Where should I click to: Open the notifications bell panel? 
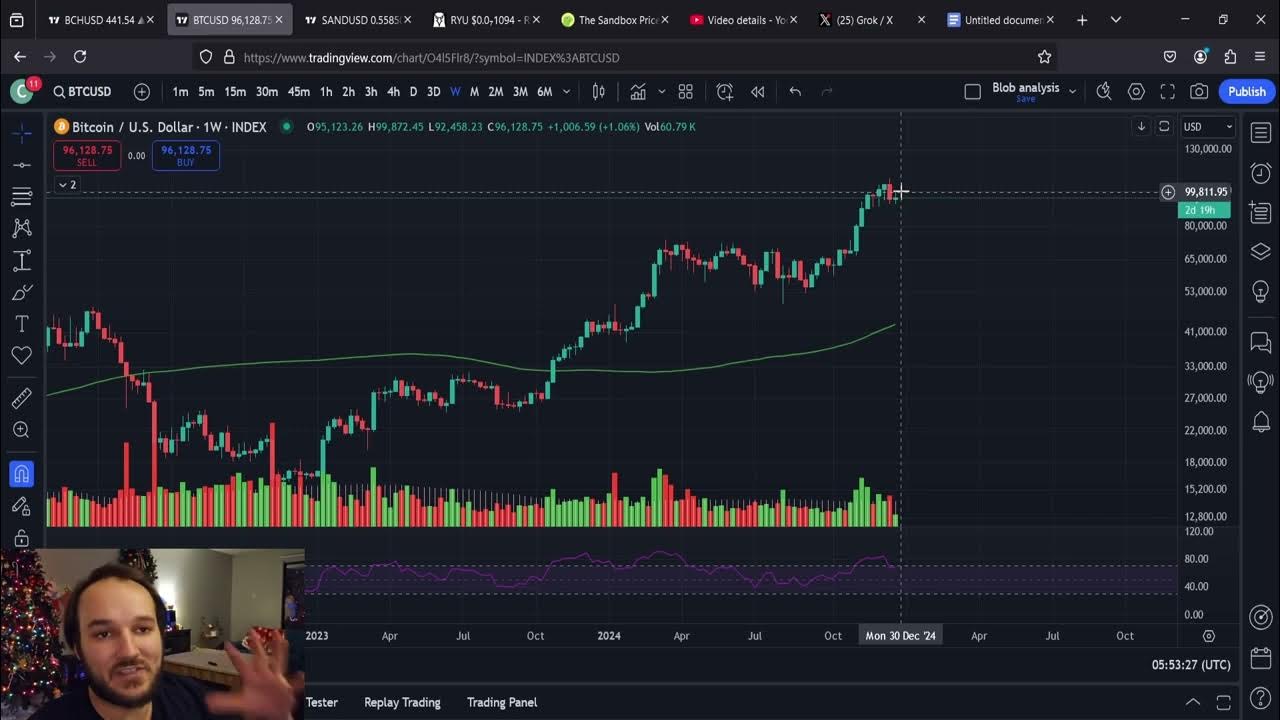[x=1261, y=422]
